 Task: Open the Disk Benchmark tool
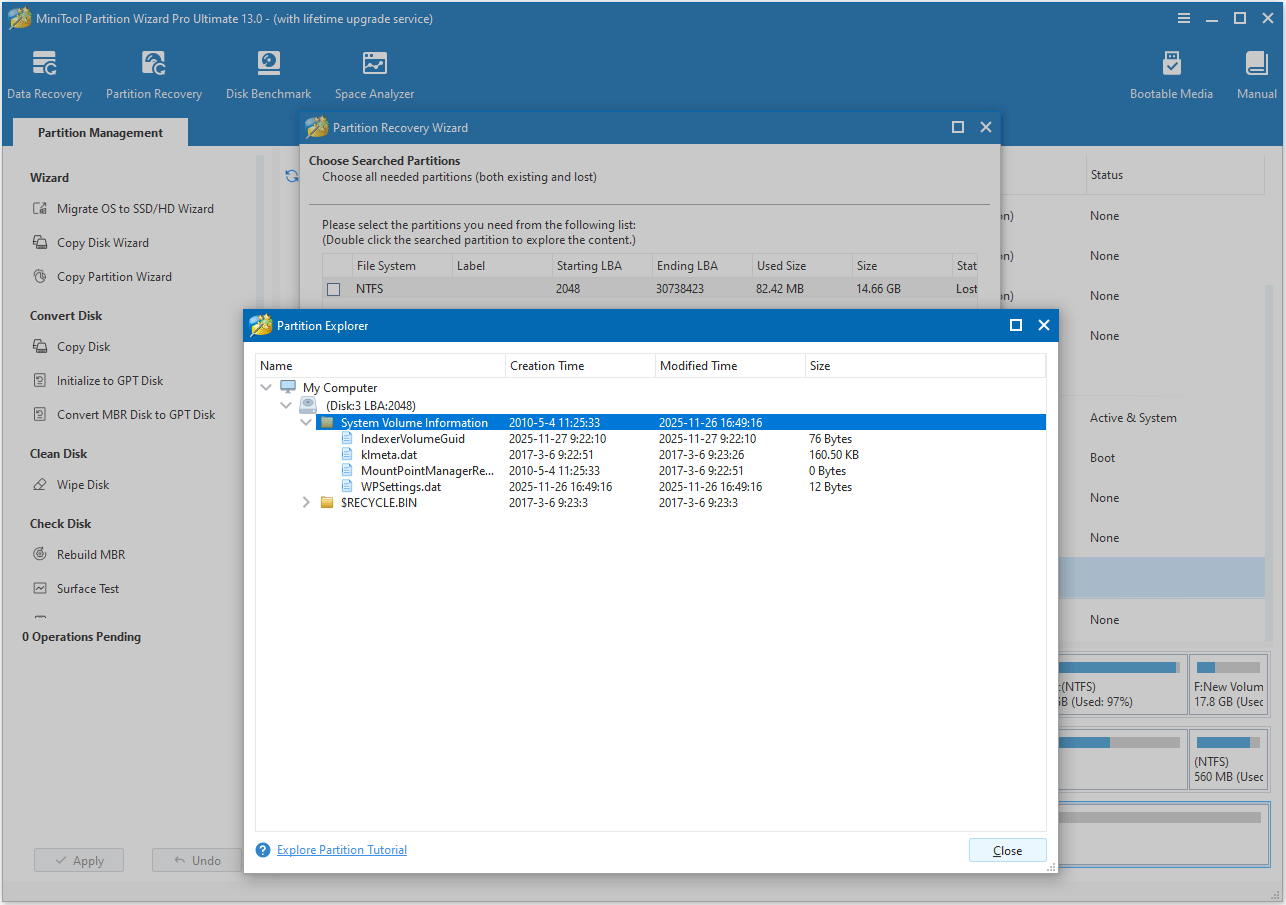click(268, 75)
